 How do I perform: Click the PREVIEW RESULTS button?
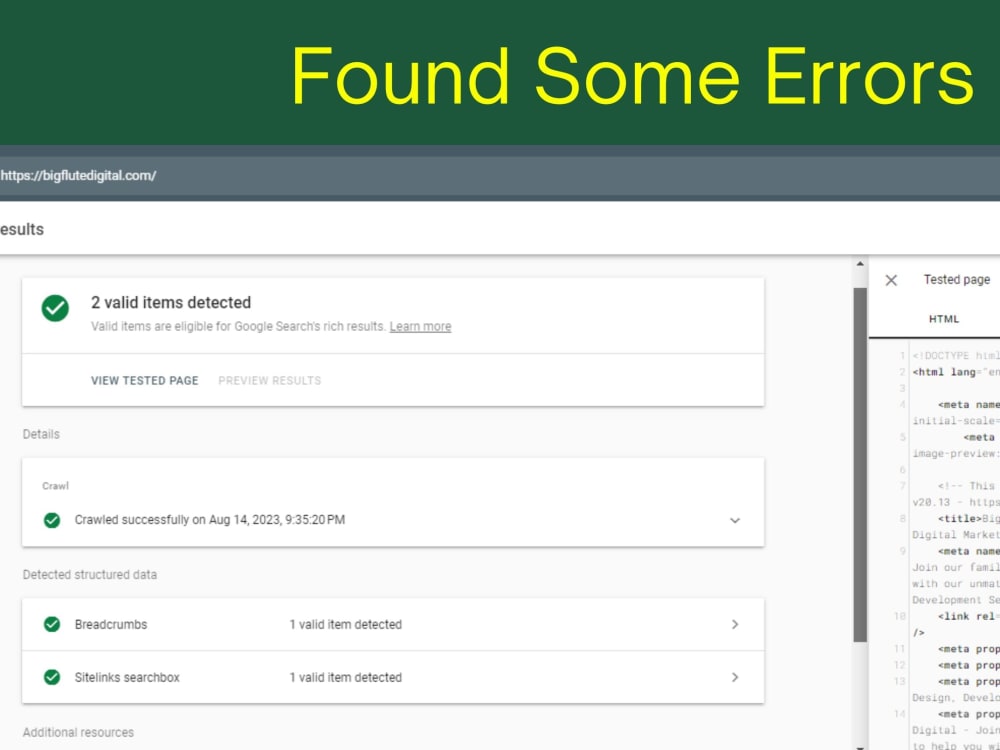(x=270, y=381)
